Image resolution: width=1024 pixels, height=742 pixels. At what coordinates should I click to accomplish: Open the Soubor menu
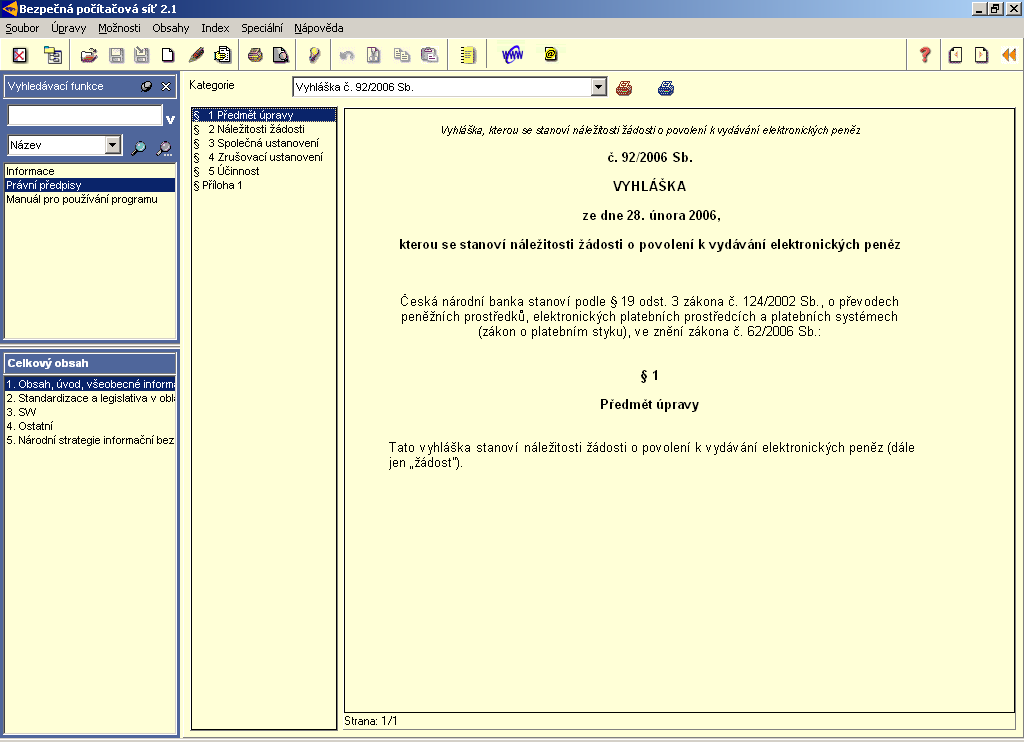tap(22, 28)
